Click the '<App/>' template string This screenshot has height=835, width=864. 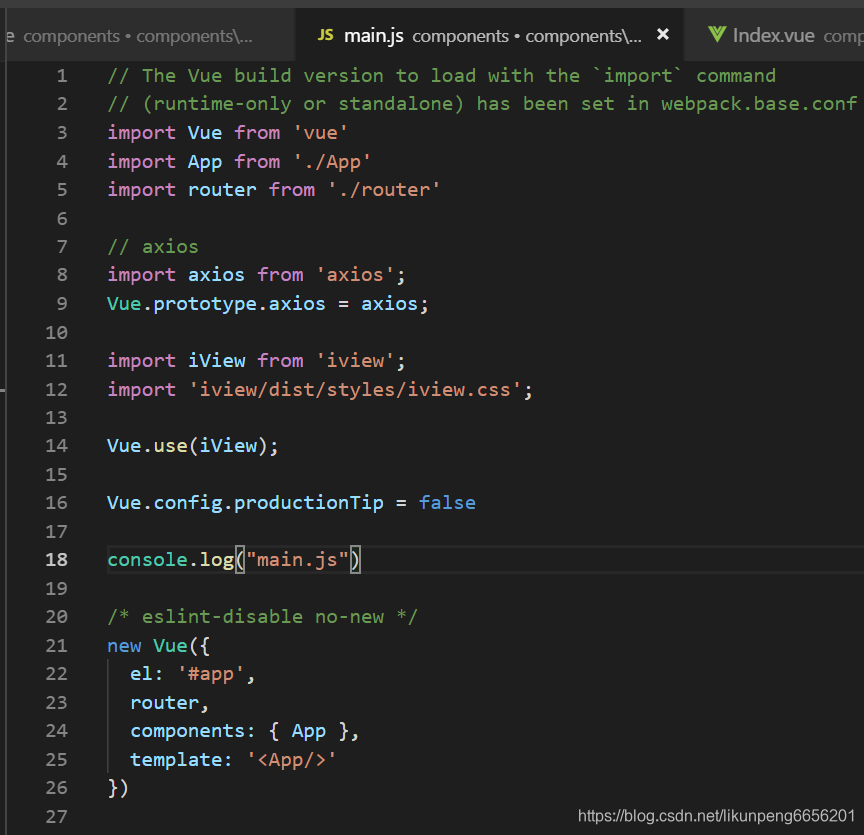pos(291,760)
